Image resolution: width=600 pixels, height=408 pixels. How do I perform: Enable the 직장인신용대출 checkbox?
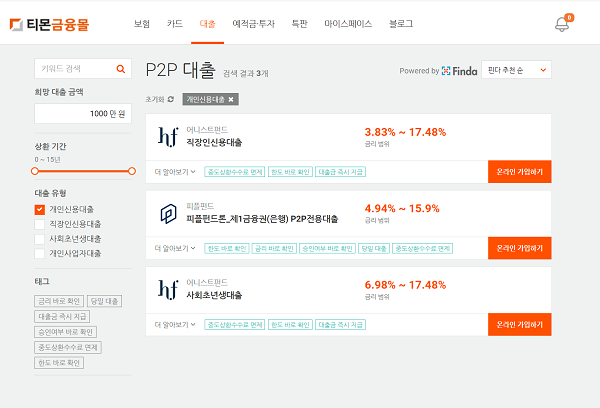coord(39,224)
